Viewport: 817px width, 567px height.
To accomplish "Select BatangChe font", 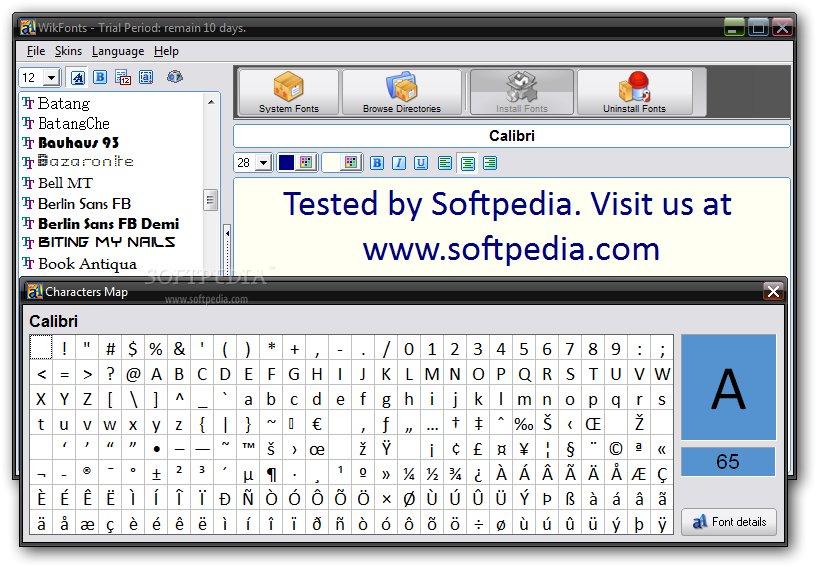I will pyautogui.click(x=74, y=124).
